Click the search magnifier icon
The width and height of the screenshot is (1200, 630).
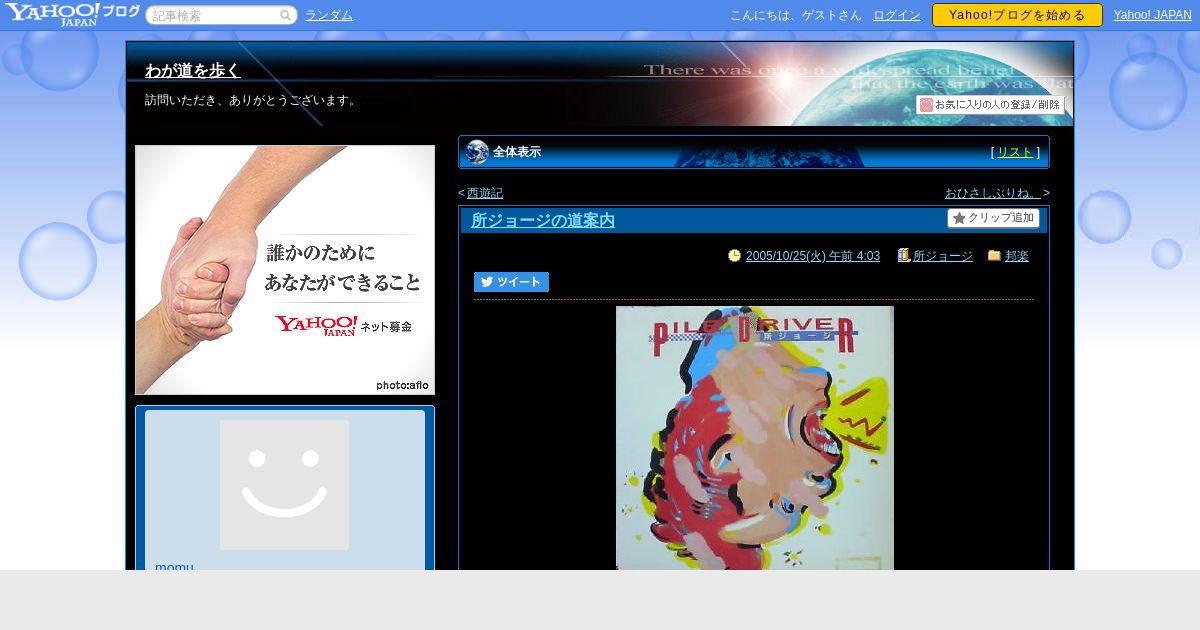tap(285, 15)
